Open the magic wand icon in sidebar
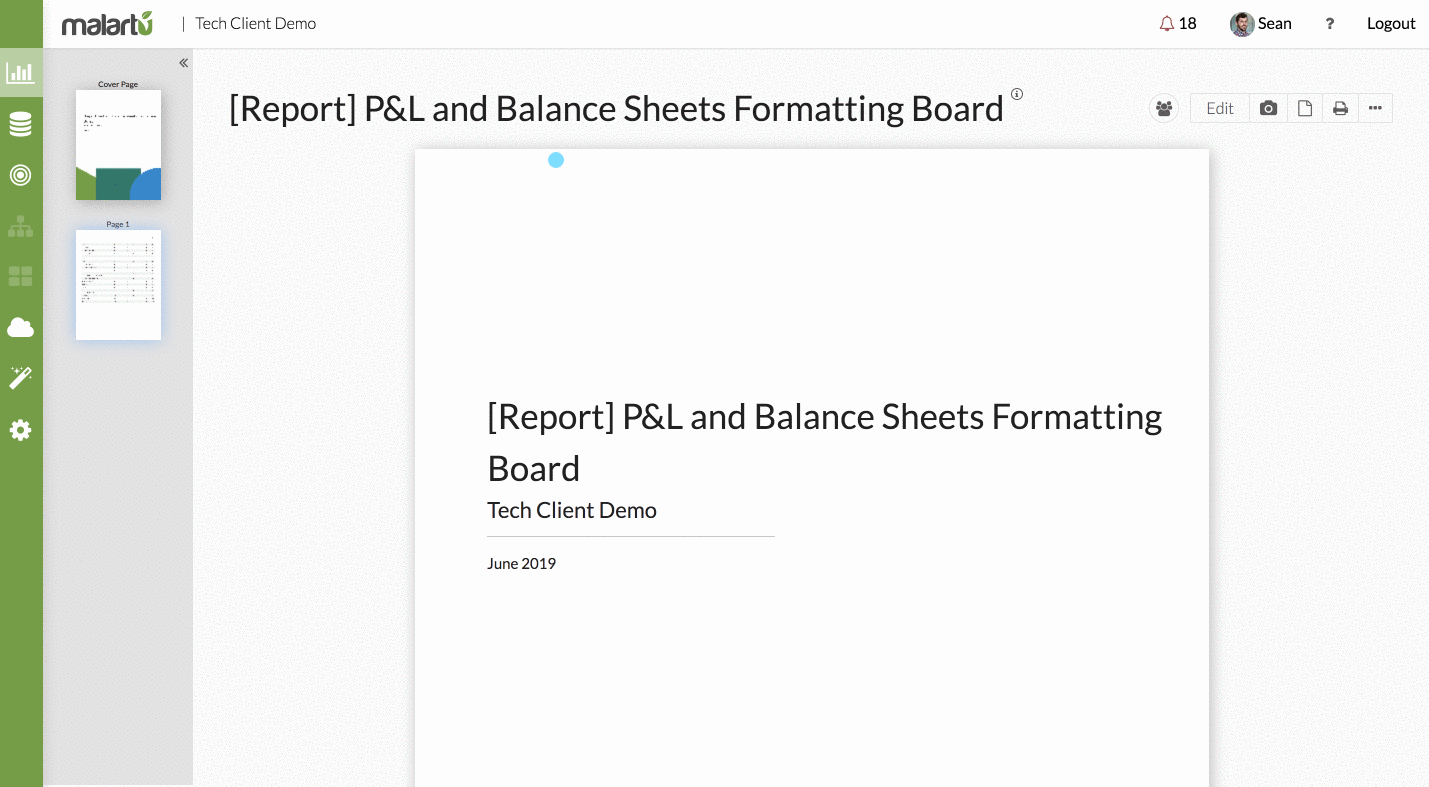Image resolution: width=1429 pixels, height=787 pixels. click(x=20, y=378)
